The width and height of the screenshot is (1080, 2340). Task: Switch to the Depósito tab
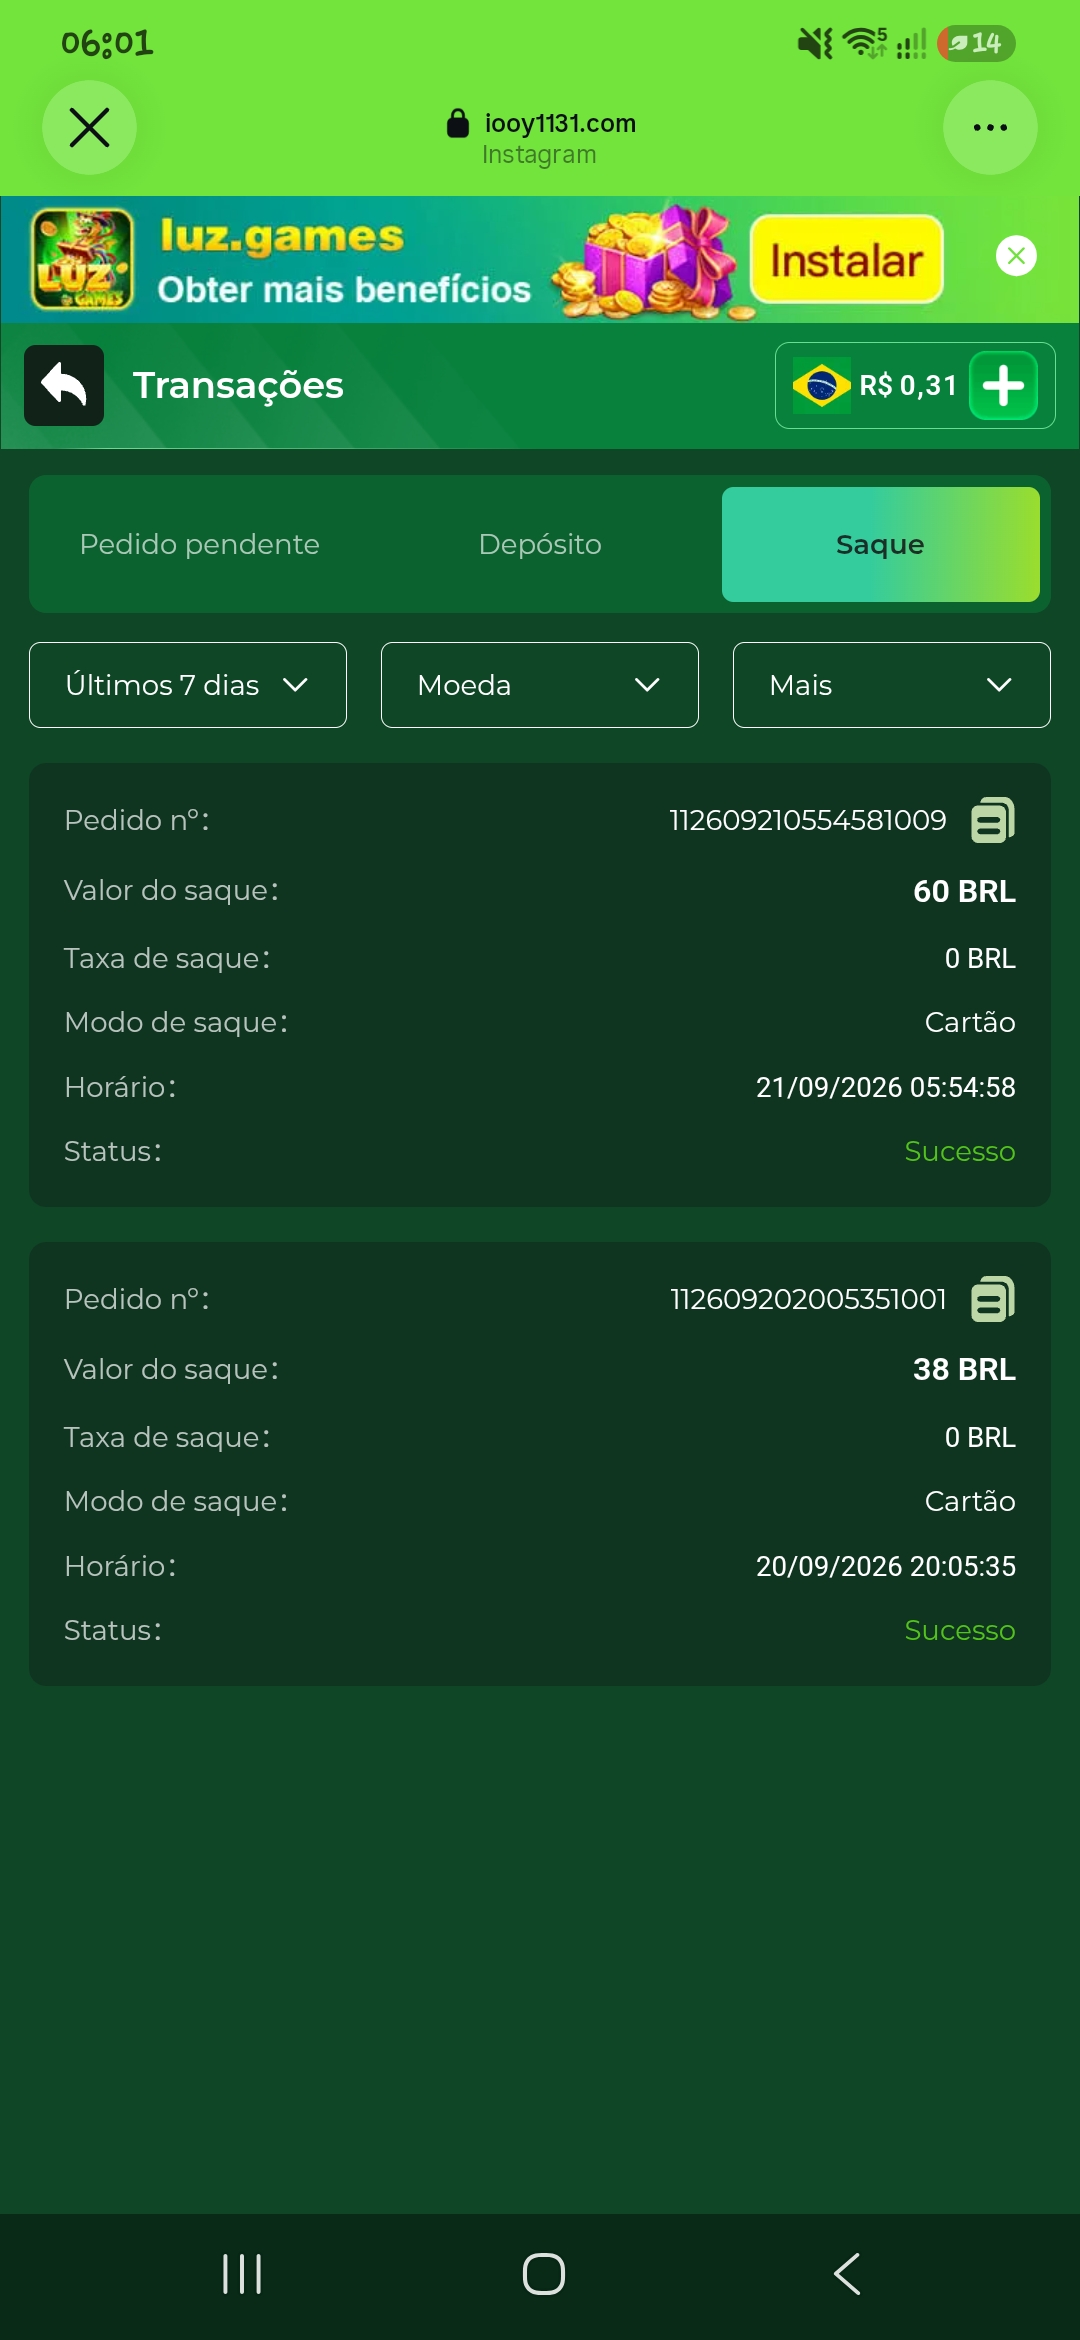tap(540, 544)
